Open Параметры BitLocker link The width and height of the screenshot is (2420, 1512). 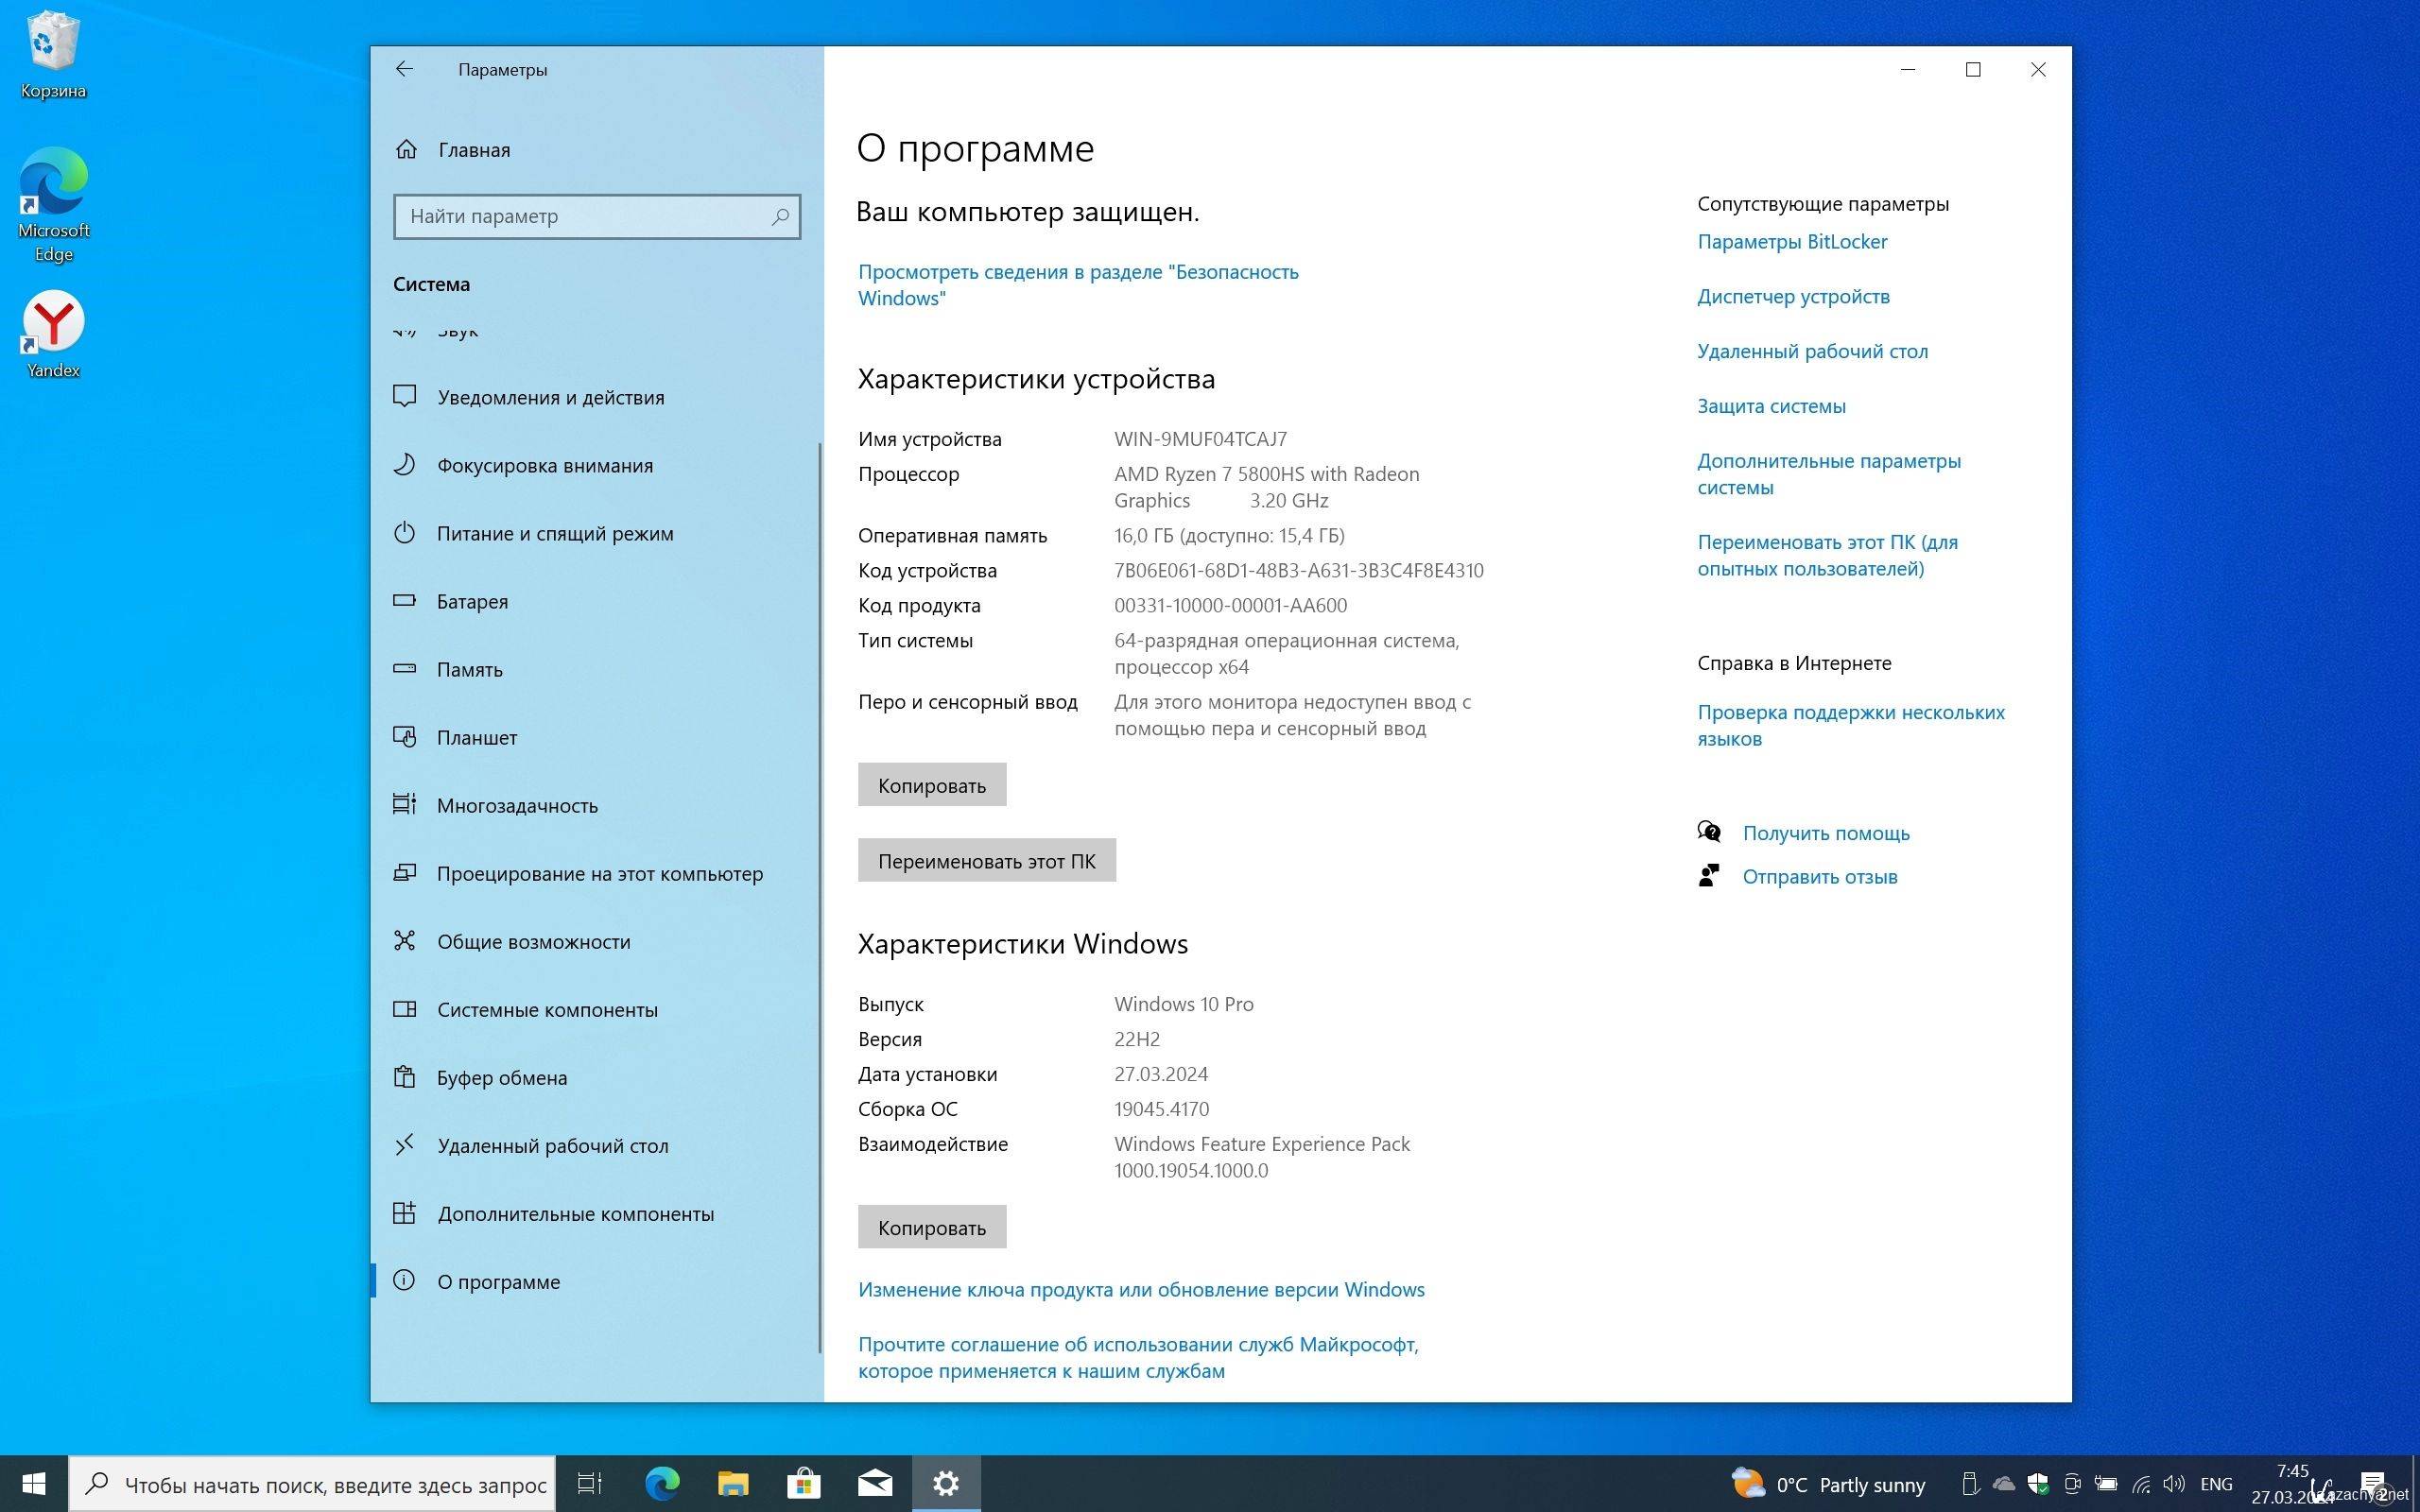(1792, 242)
